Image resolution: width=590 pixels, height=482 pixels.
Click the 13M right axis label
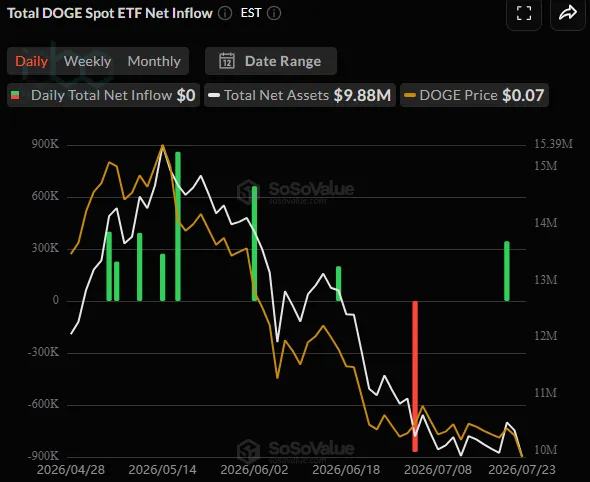(x=546, y=280)
